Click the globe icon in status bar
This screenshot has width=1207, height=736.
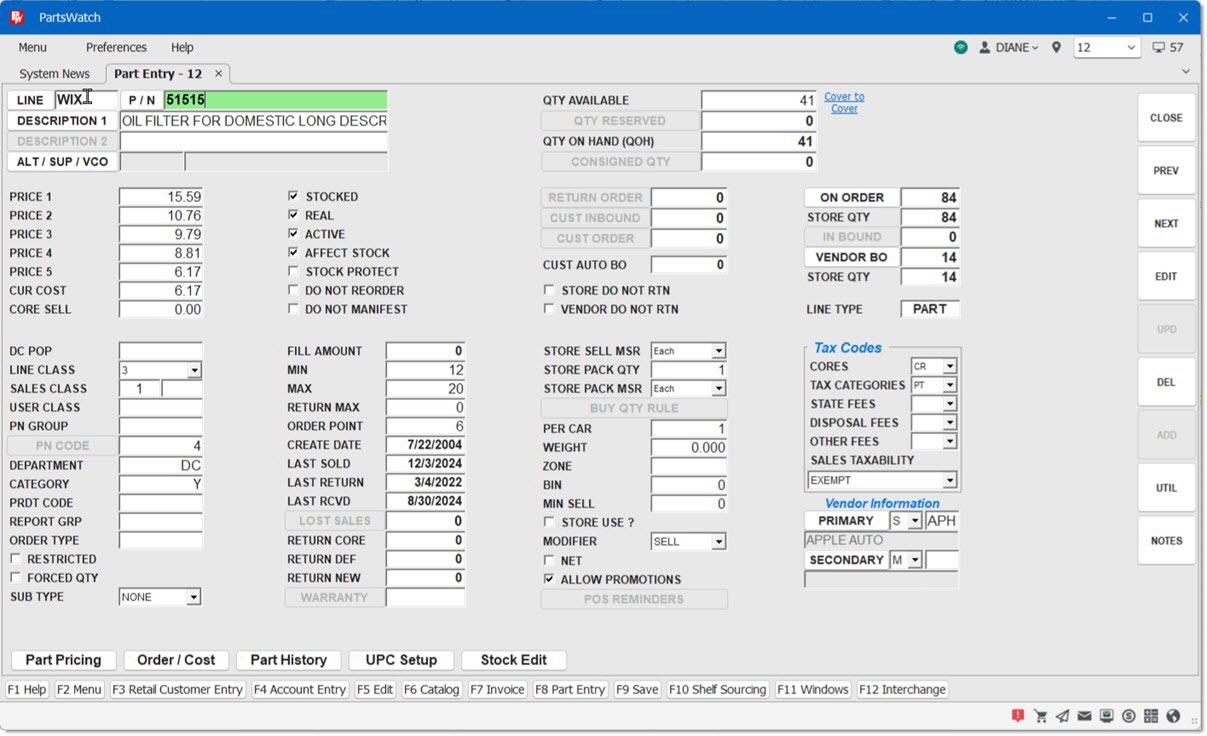(x=1173, y=716)
